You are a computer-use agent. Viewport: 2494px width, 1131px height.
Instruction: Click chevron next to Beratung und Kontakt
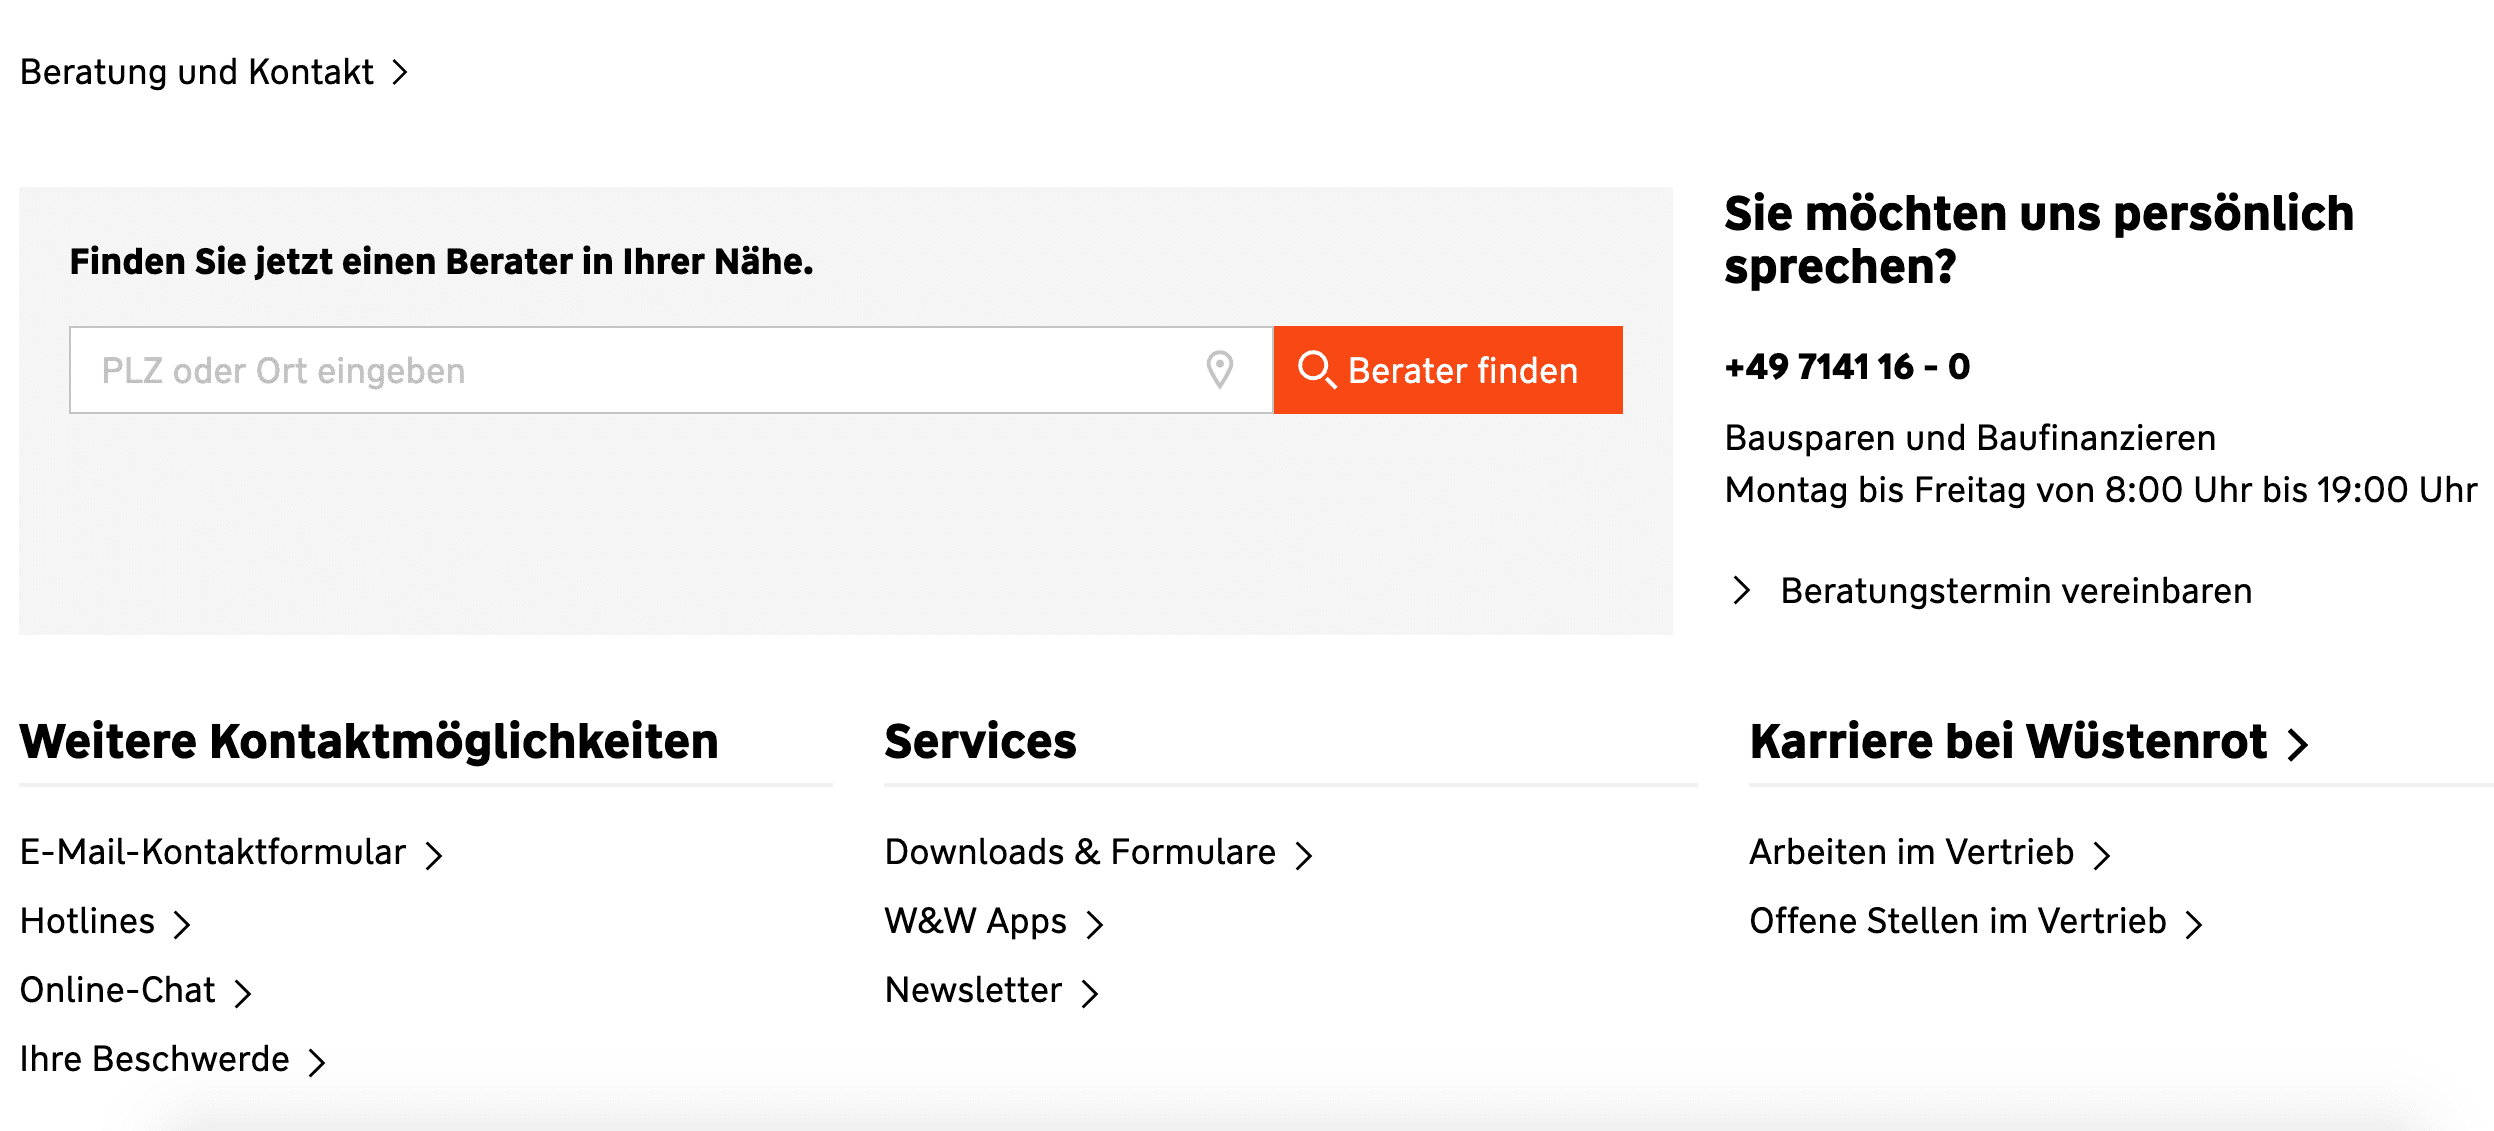click(400, 72)
